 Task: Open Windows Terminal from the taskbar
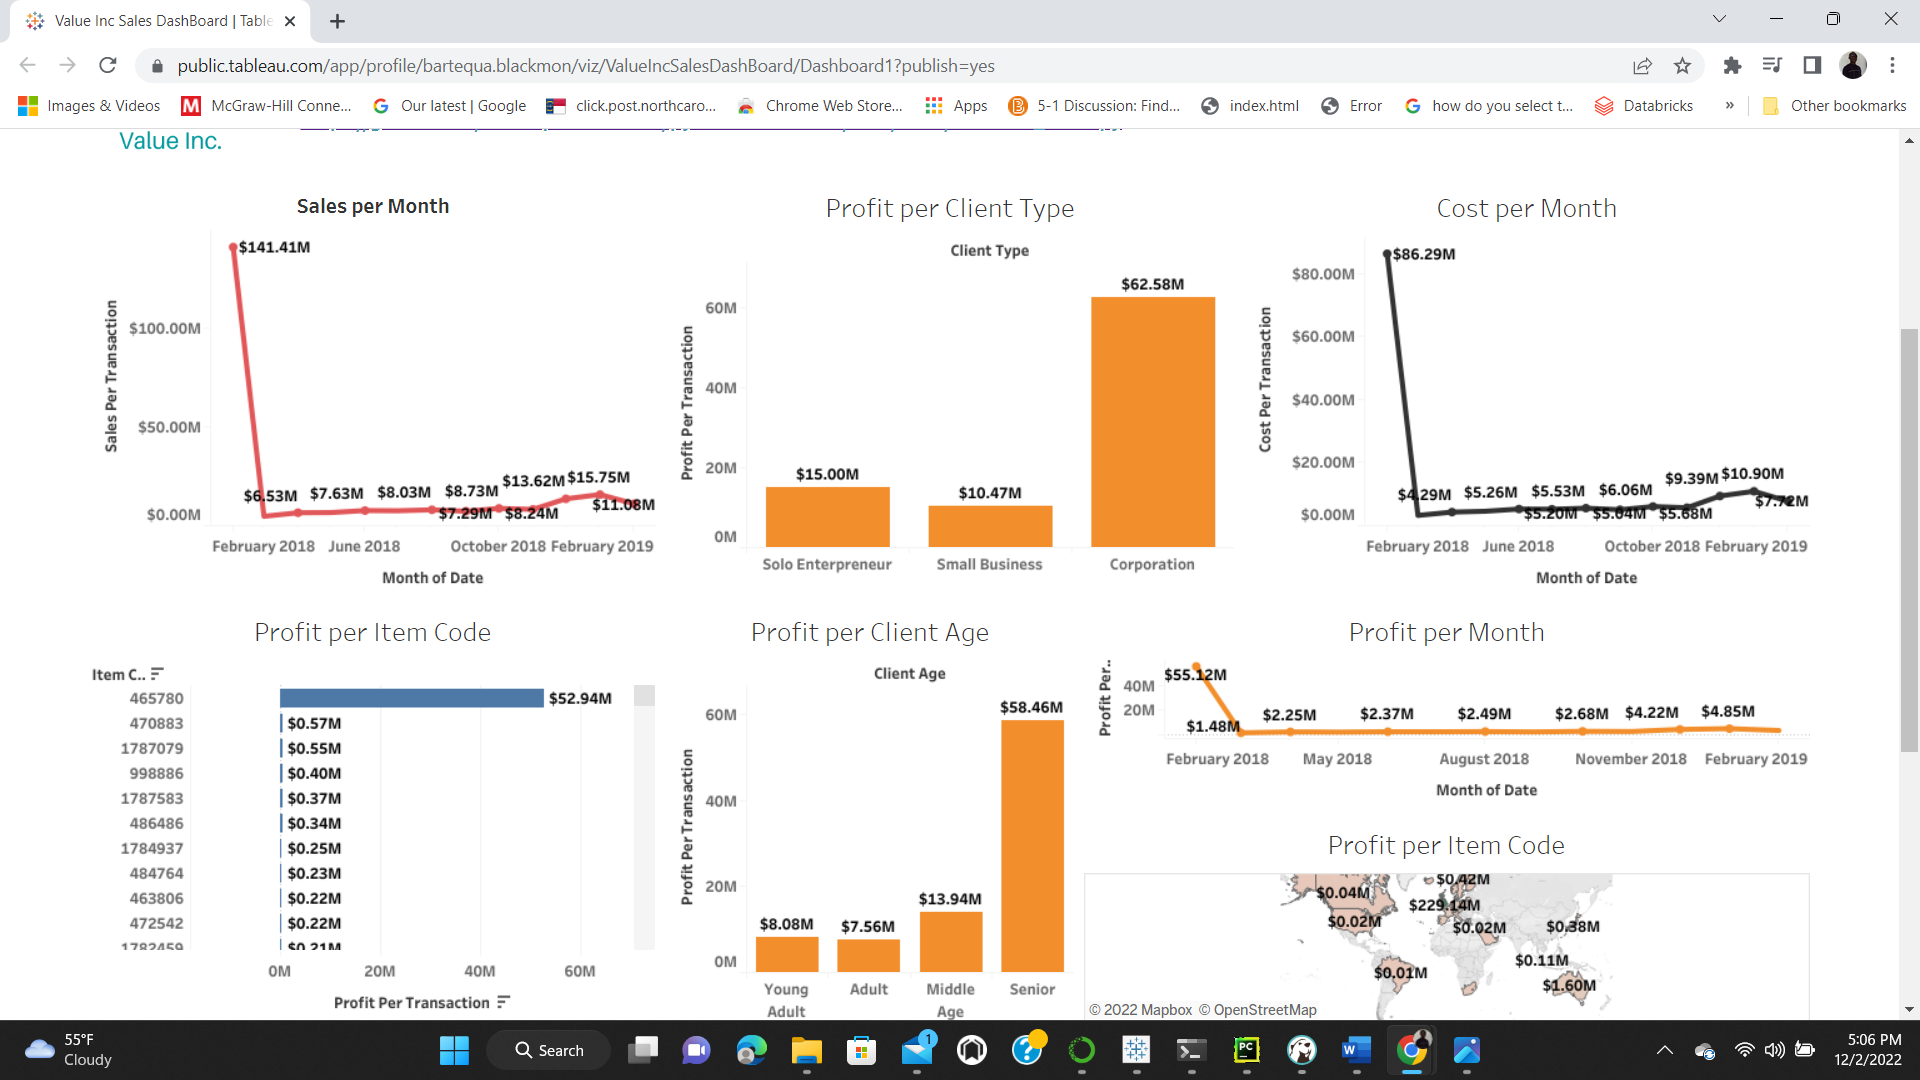[x=1190, y=1050]
